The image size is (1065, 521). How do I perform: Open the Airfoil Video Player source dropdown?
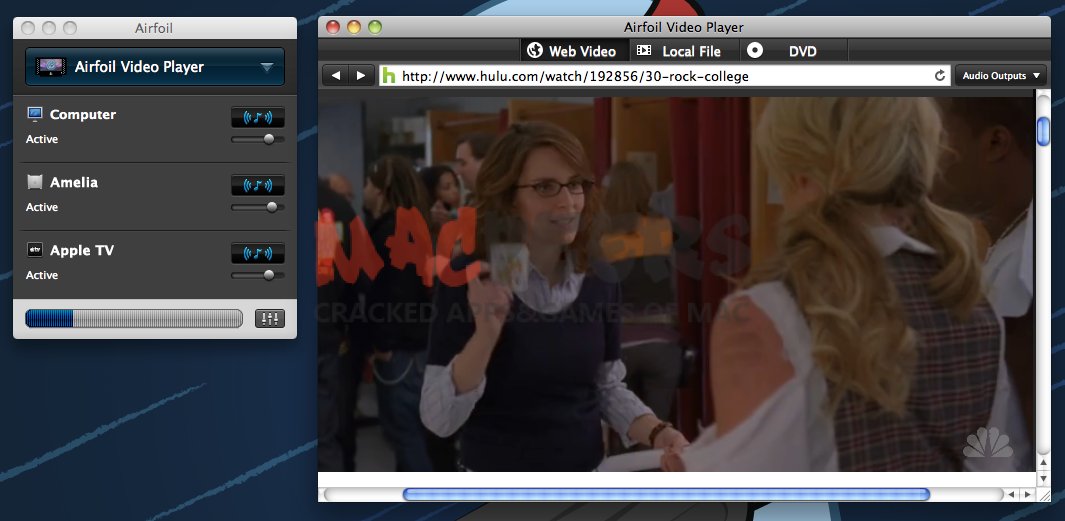point(155,67)
